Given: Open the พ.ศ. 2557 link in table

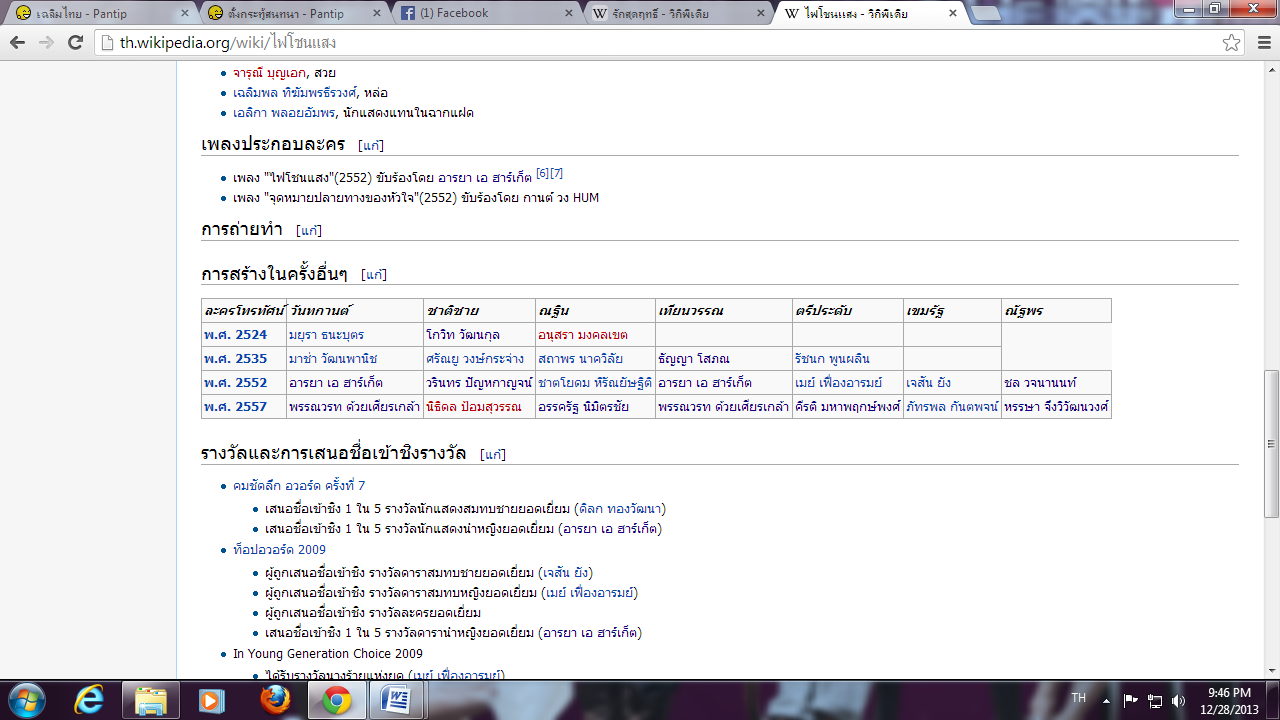Looking at the screenshot, I should point(235,407).
